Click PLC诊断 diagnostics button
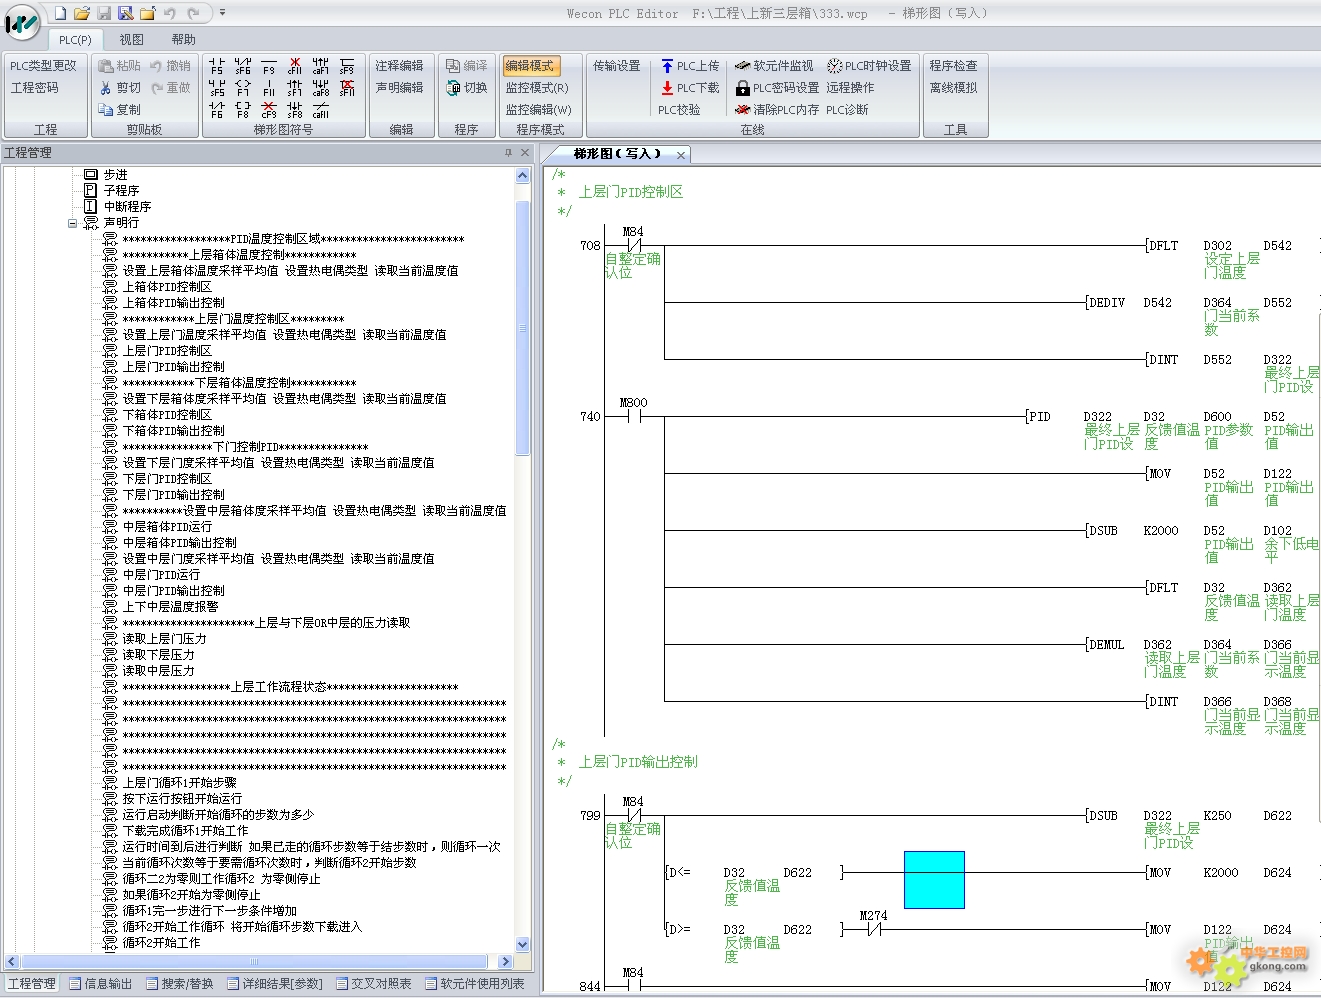This screenshot has width=1321, height=998. (x=848, y=110)
